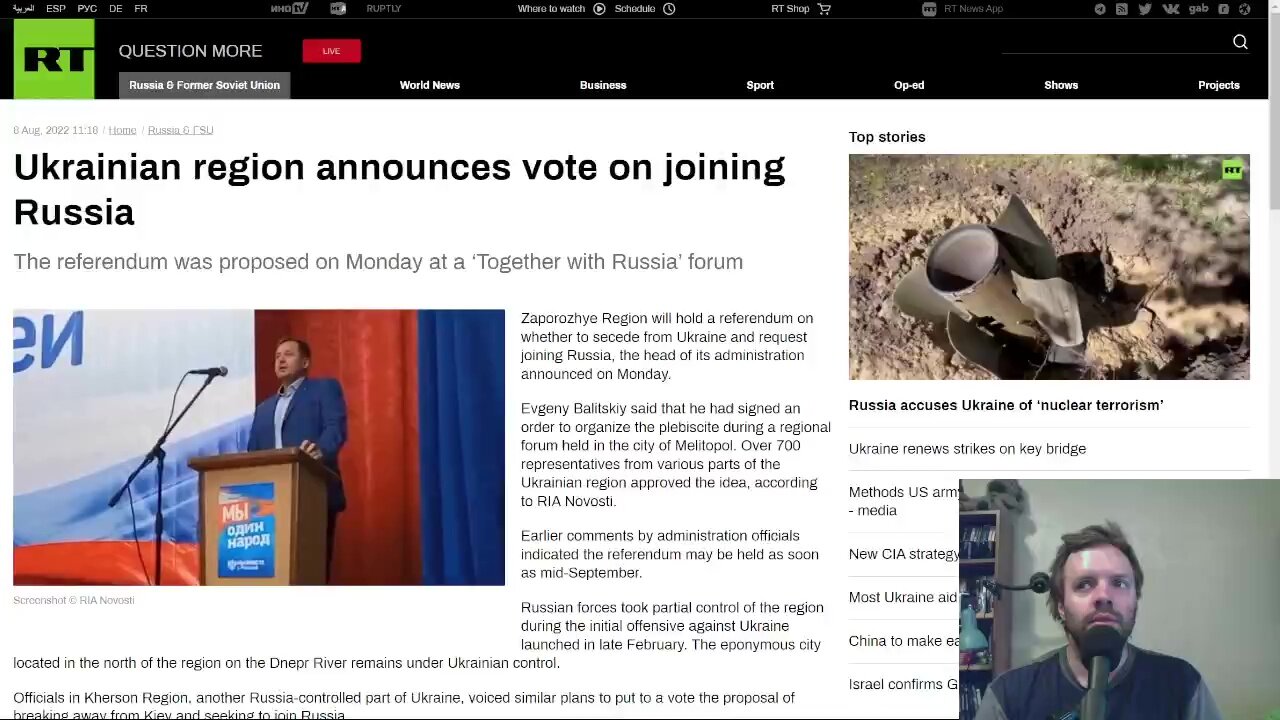
Task: Open the square 'r' social icon
Action: pos(1224,9)
